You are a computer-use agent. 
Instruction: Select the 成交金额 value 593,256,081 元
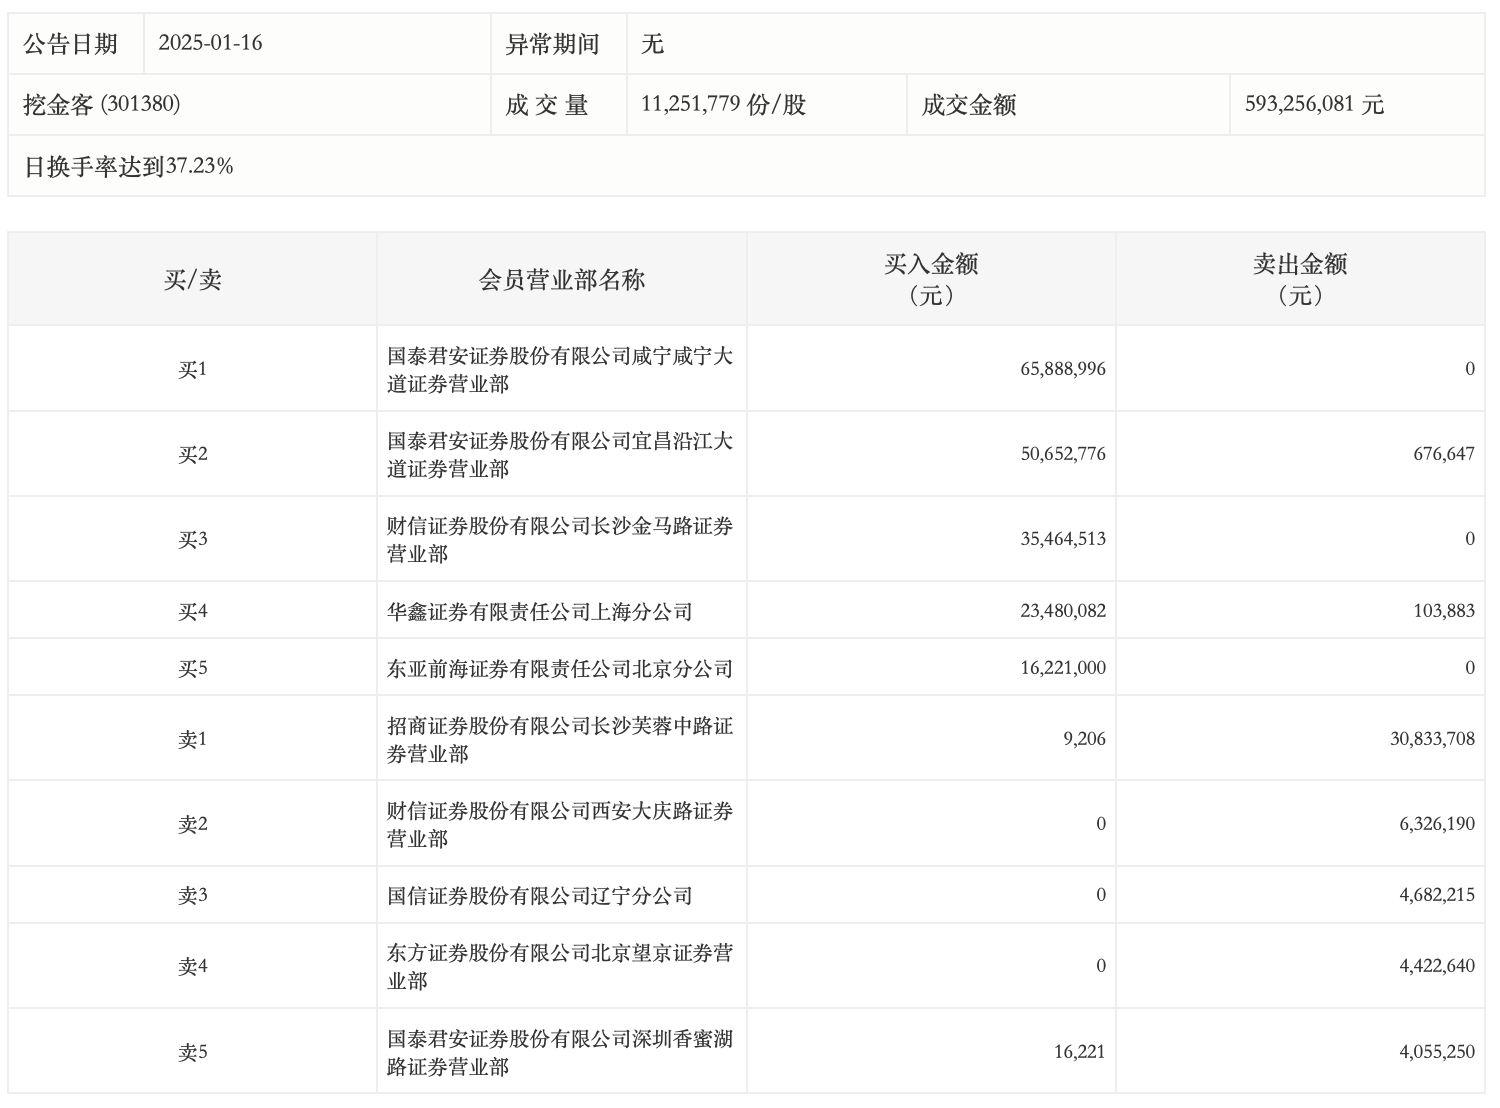point(1313,105)
